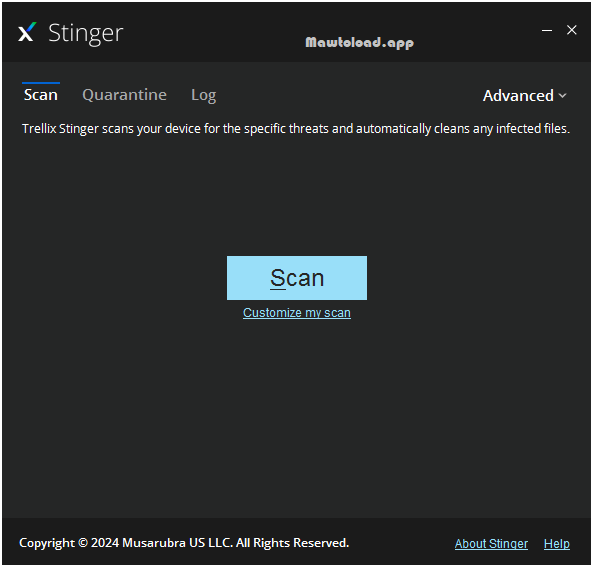Click the Trellix Stinger description sentence
591x565 pixels.
click(296, 129)
